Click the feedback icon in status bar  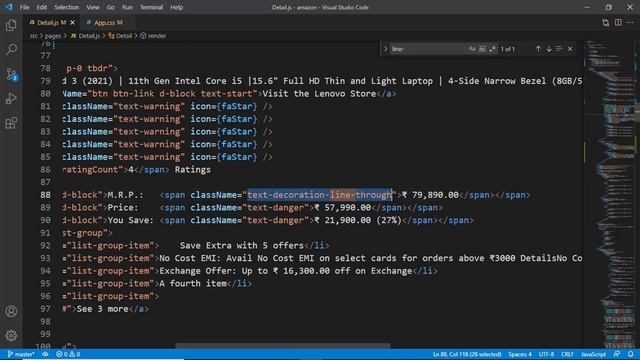(617, 354)
